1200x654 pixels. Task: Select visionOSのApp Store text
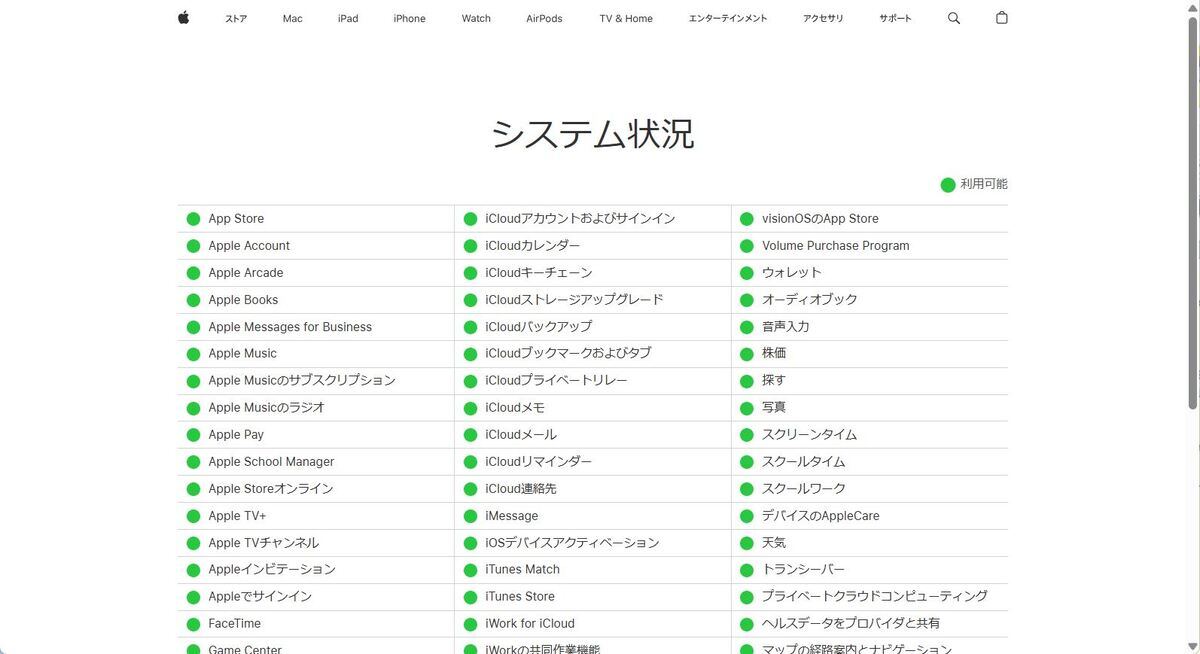(x=820, y=219)
